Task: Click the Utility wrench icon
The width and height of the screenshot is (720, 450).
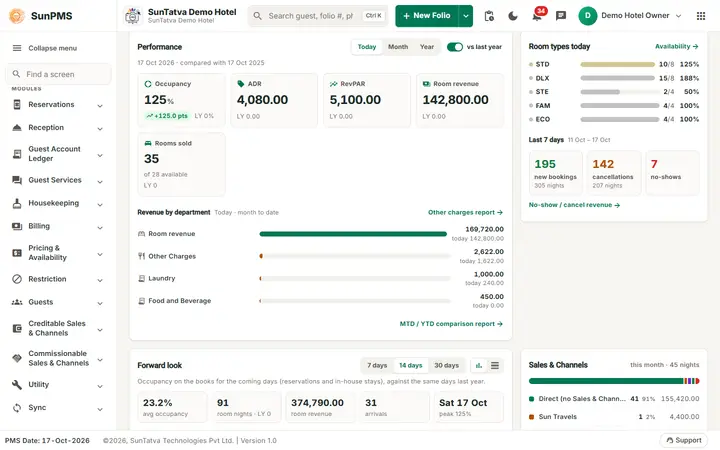Action: pos(17,385)
